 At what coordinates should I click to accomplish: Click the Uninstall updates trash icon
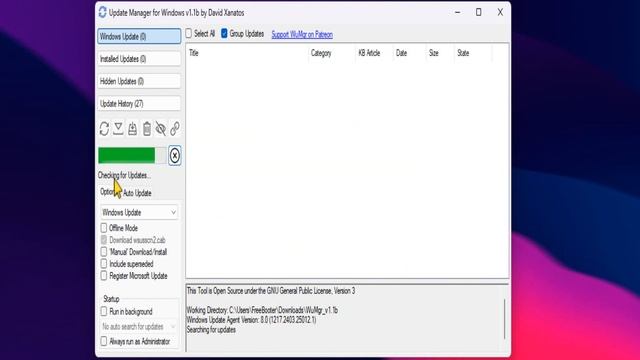[x=147, y=129]
